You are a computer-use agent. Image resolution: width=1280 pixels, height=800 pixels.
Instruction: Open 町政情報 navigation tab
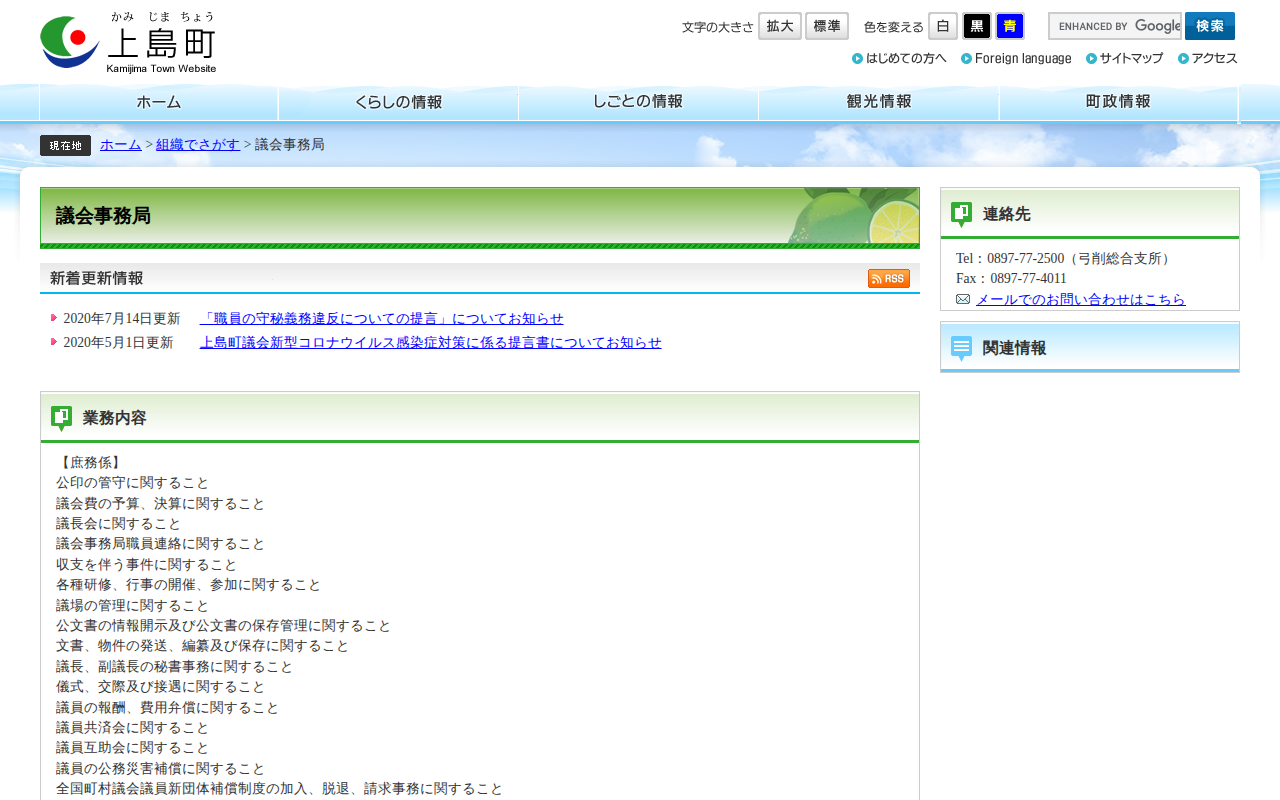tap(1119, 103)
